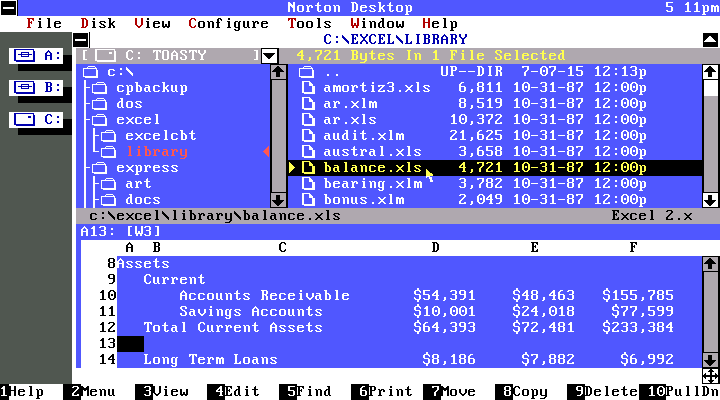Click tree pane scroll down arrow
Image resolution: width=720 pixels, height=400 pixels.
(x=278, y=200)
